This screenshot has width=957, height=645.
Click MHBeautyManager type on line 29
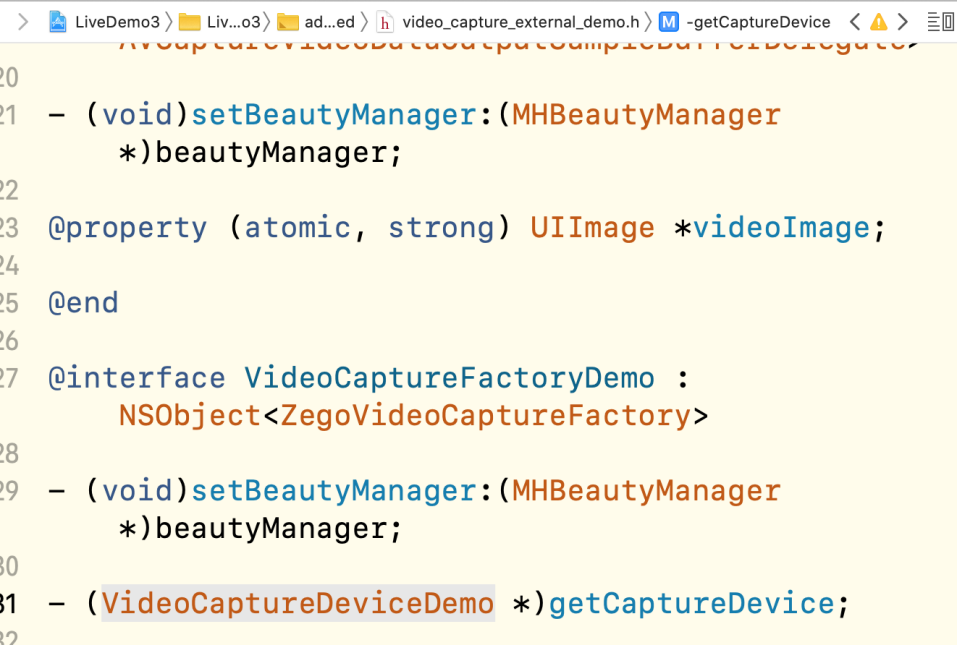646,491
